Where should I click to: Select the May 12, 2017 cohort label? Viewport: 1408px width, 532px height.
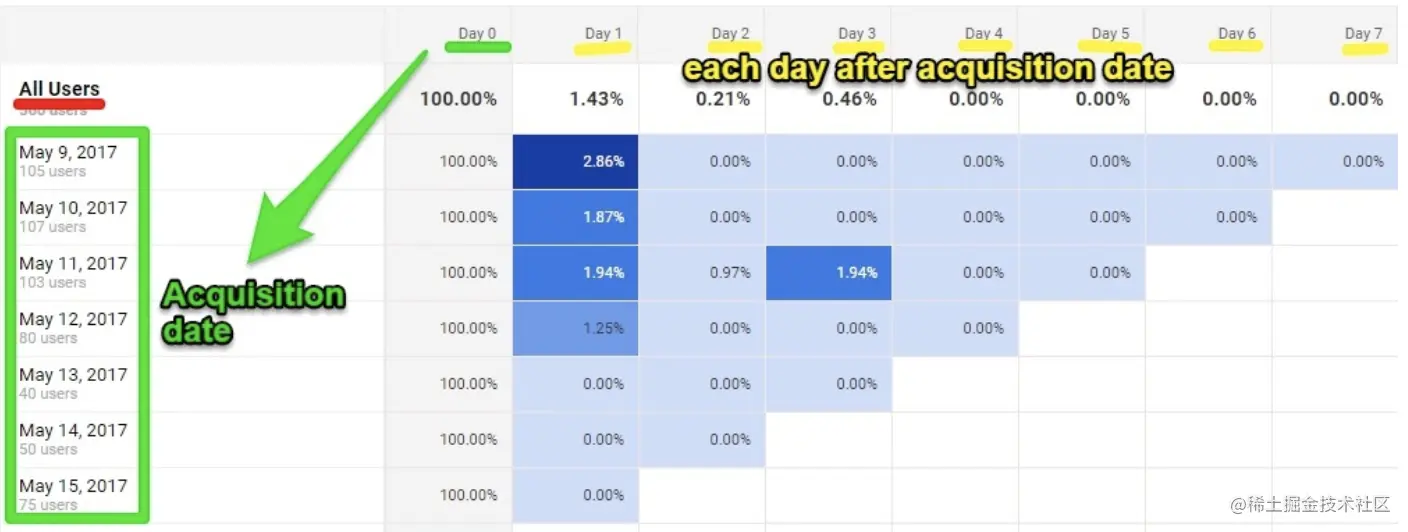[73, 319]
